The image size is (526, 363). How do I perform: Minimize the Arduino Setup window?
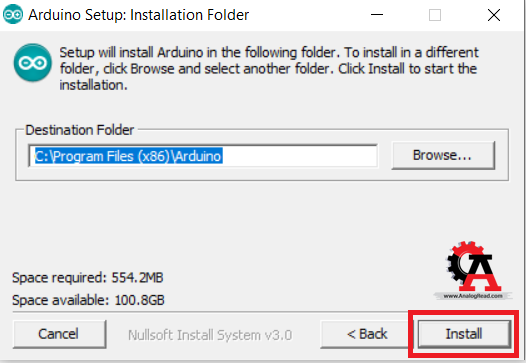377,15
